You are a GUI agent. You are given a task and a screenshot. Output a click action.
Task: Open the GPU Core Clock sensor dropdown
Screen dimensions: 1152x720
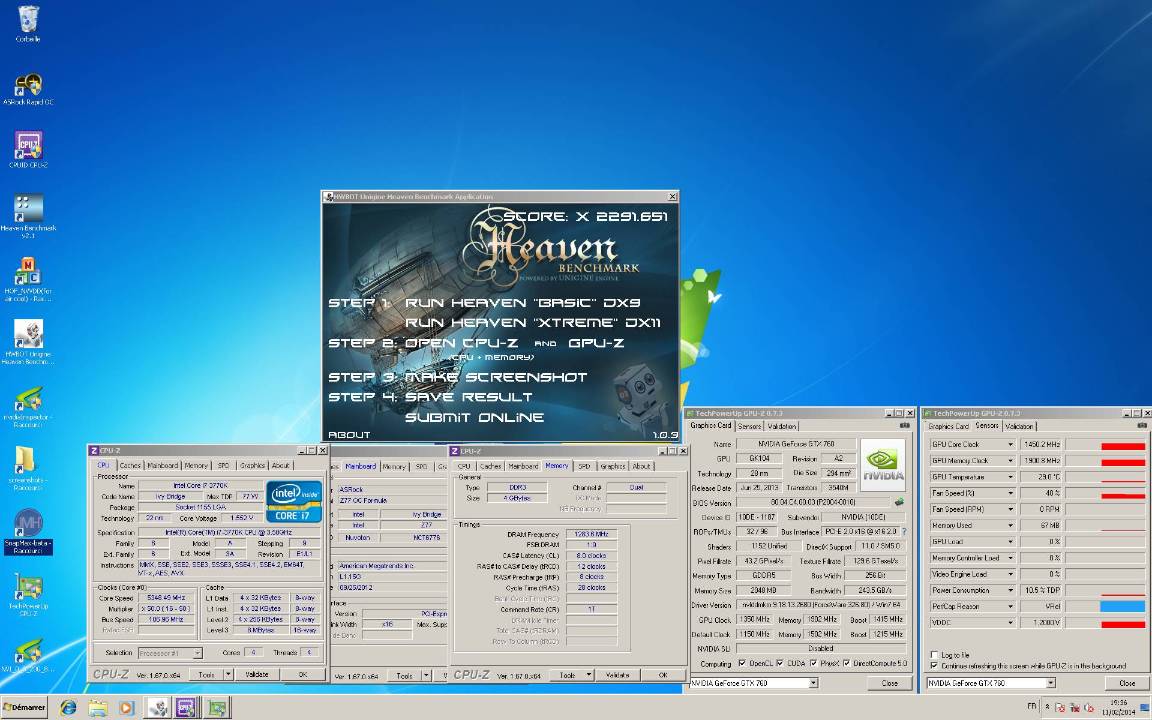[1011, 444]
